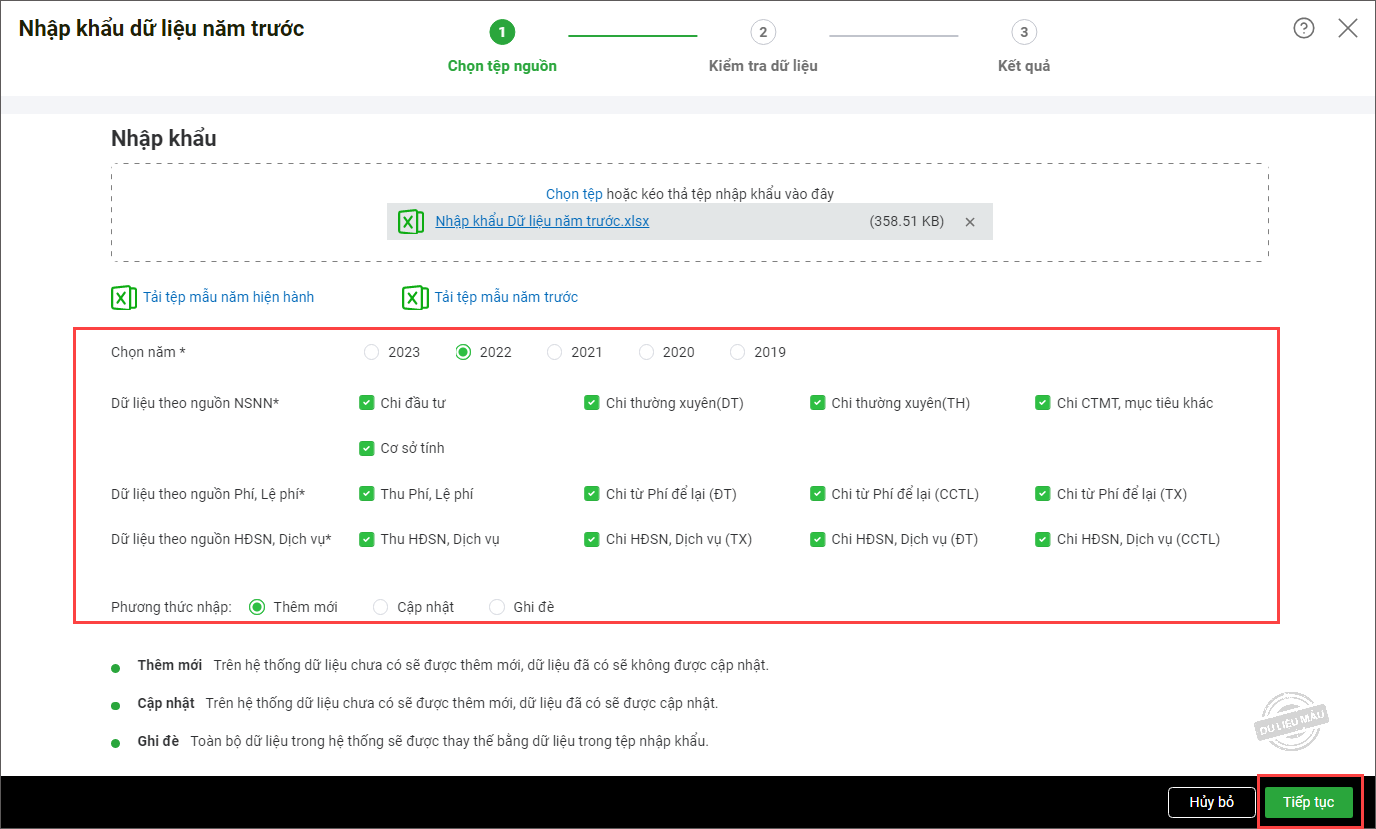
Task: Choose Ghi đè import method
Action: (x=497, y=607)
